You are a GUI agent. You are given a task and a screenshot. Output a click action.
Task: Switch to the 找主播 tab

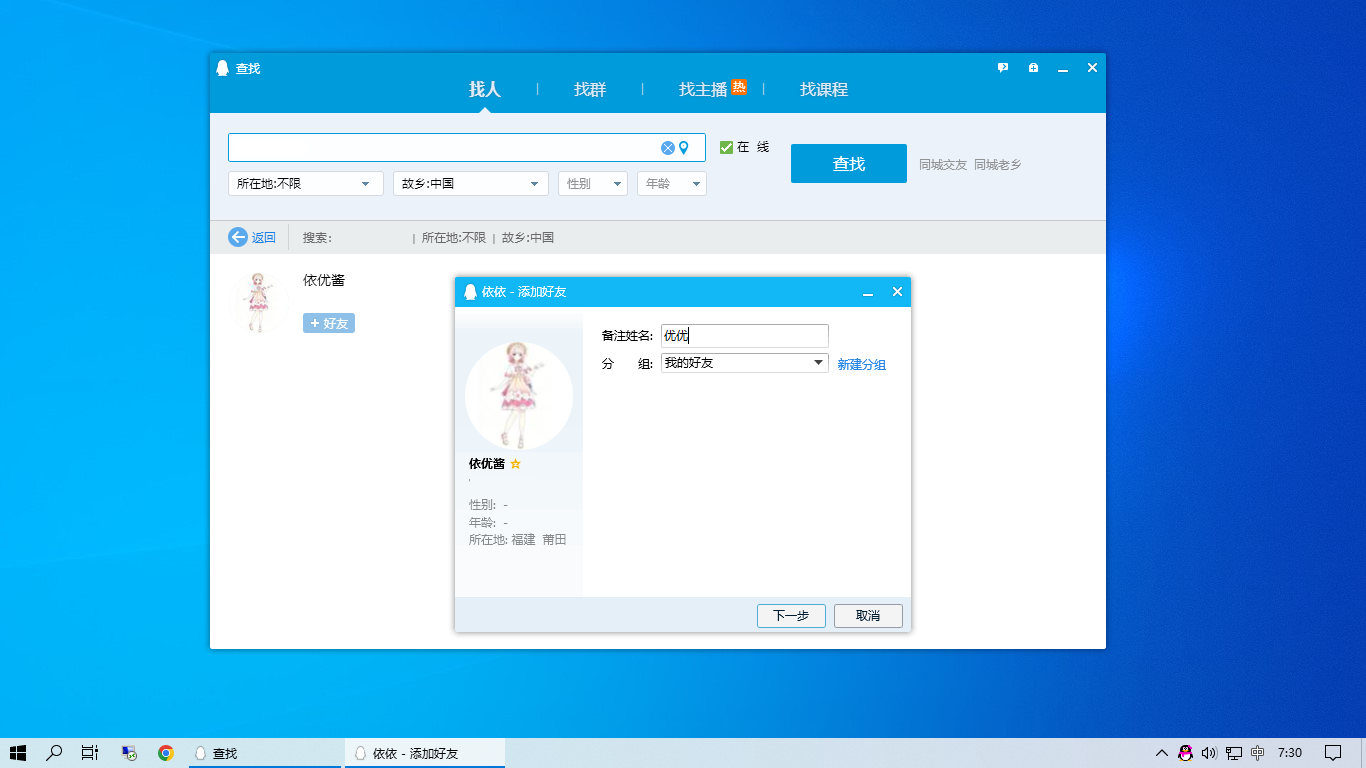[703, 89]
